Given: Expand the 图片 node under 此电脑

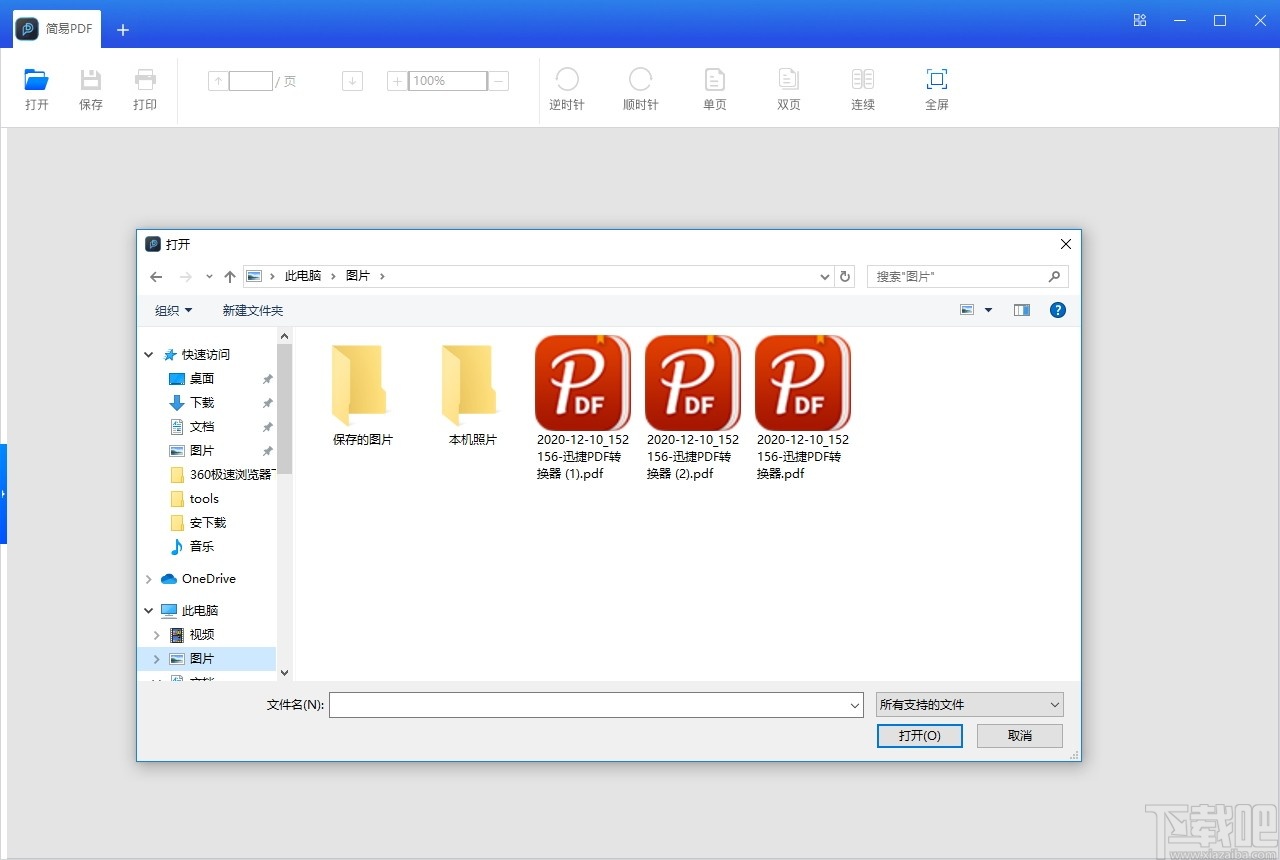Looking at the screenshot, I should [156, 659].
